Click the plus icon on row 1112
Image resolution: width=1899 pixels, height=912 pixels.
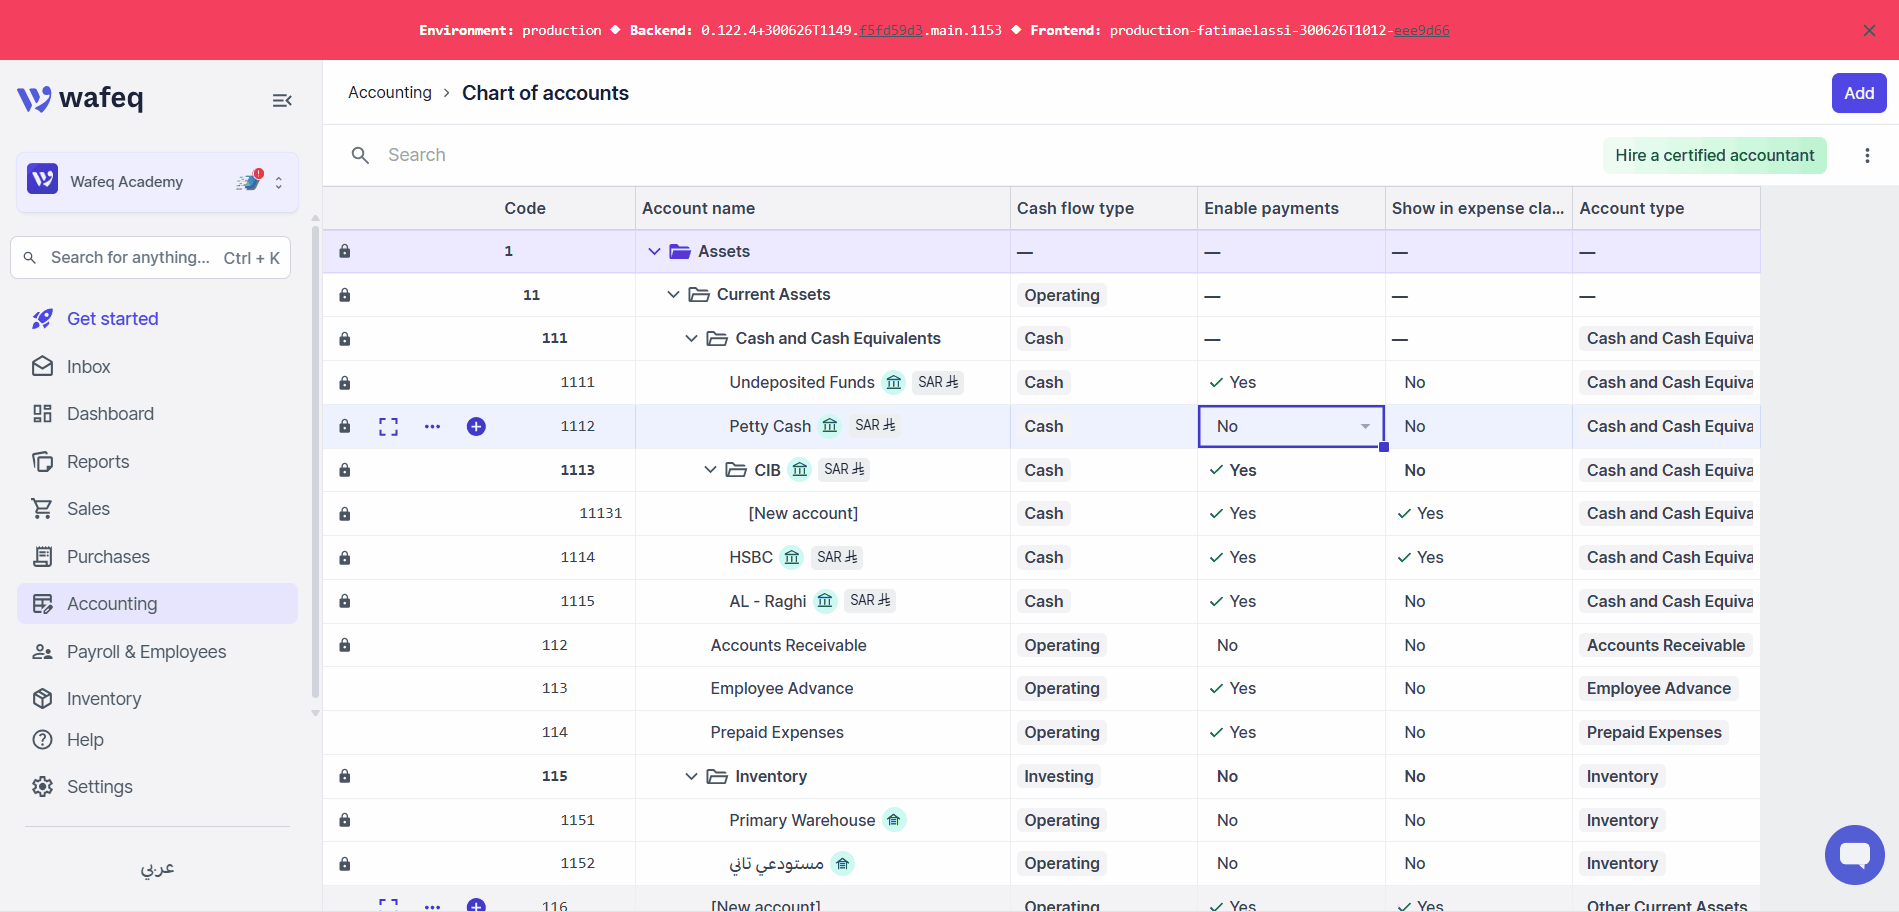tap(476, 427)
